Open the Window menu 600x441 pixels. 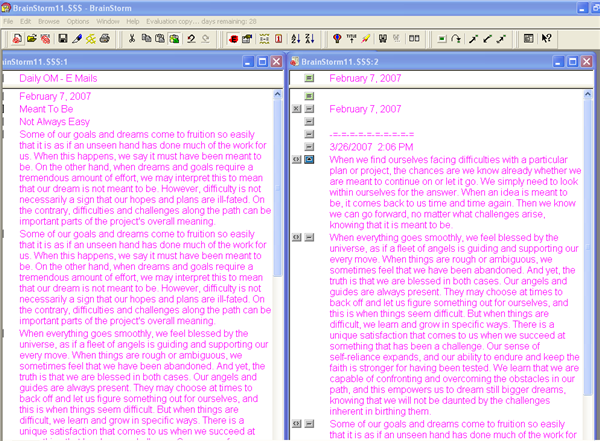(x=108, y=21)
